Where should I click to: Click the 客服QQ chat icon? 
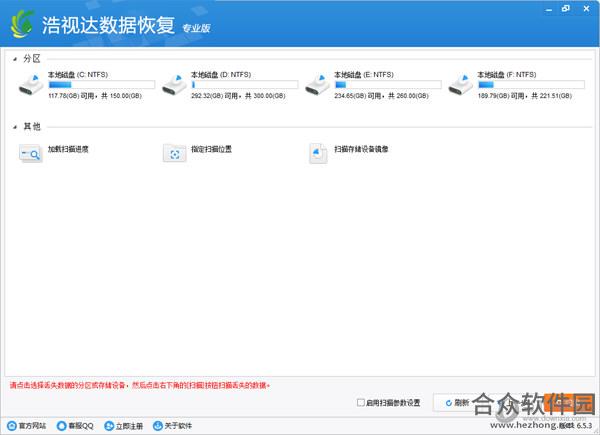(x=61, y=425)
